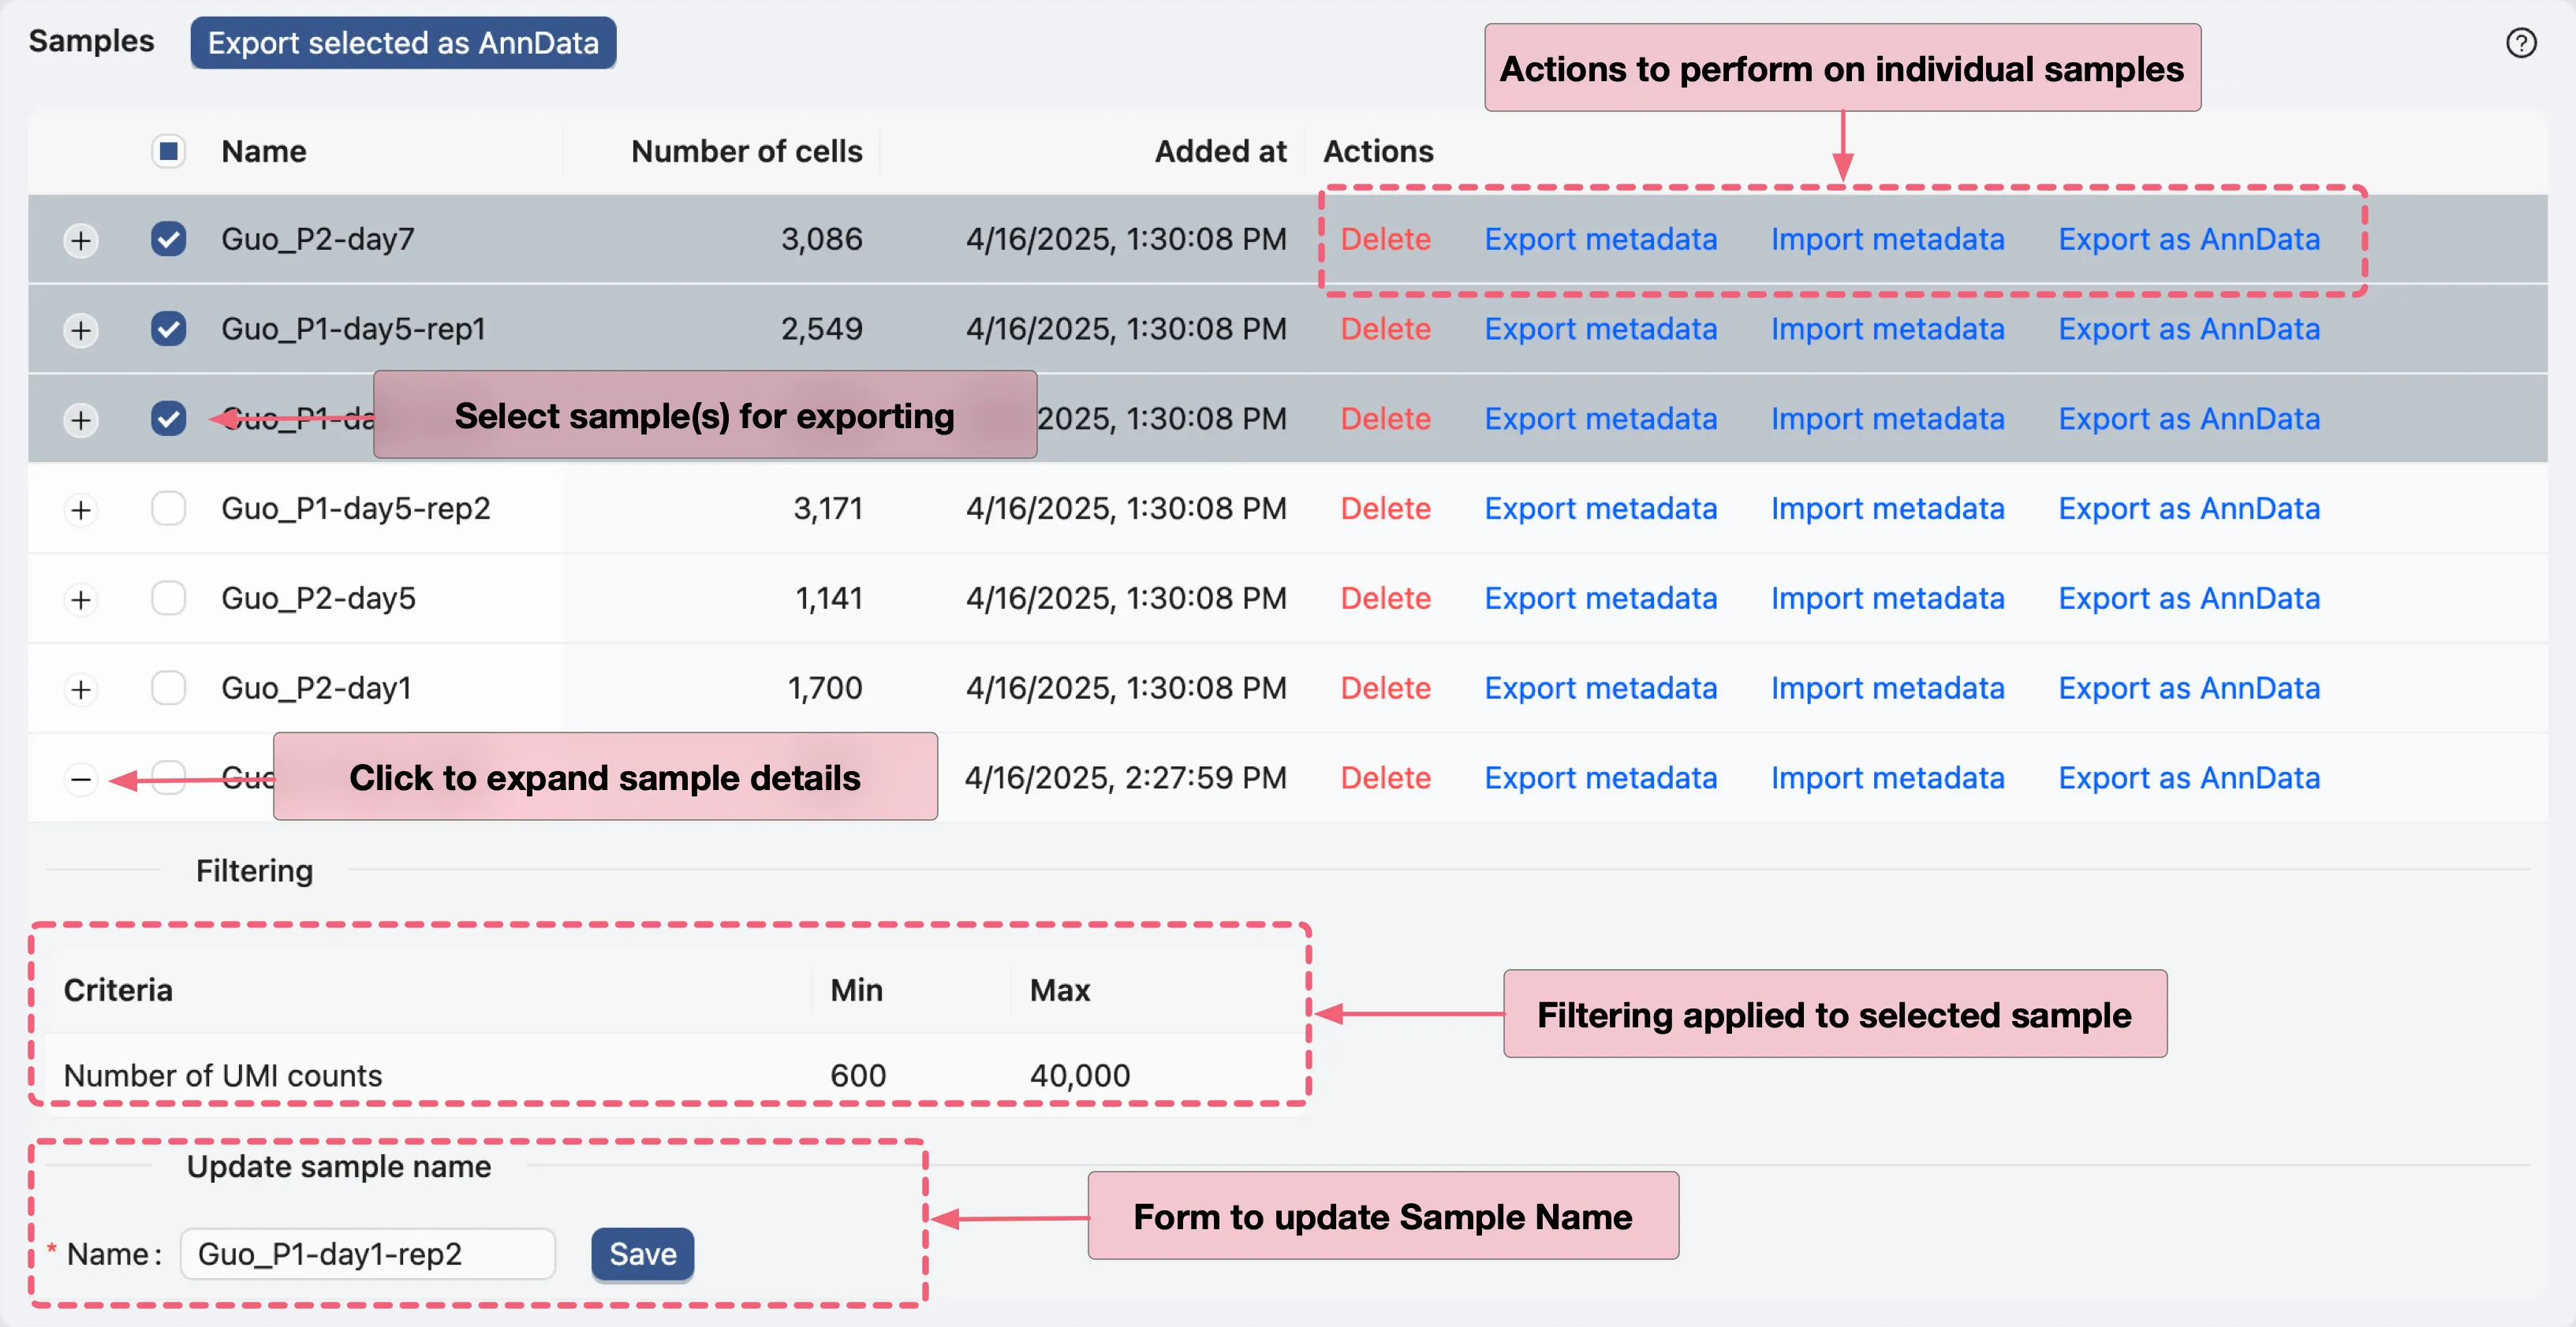This screenshot has width=2576, height=1327.
Task: Select the Guo_P2-day5 sample checkbox
Action: (x=168, y=598)
